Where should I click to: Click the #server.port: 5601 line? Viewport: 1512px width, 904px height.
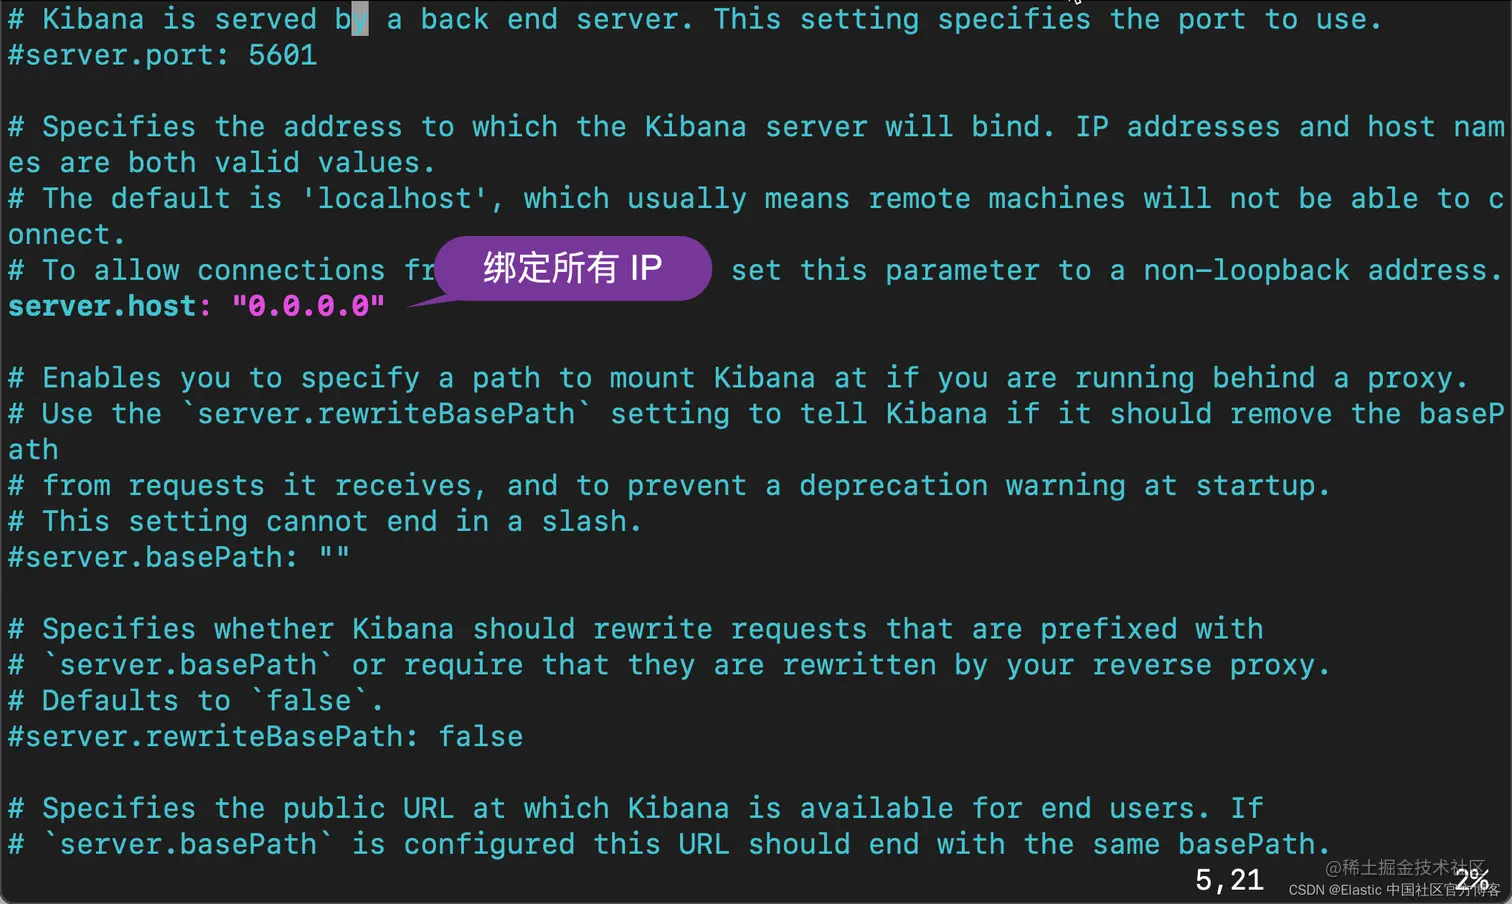pos(163,55)
